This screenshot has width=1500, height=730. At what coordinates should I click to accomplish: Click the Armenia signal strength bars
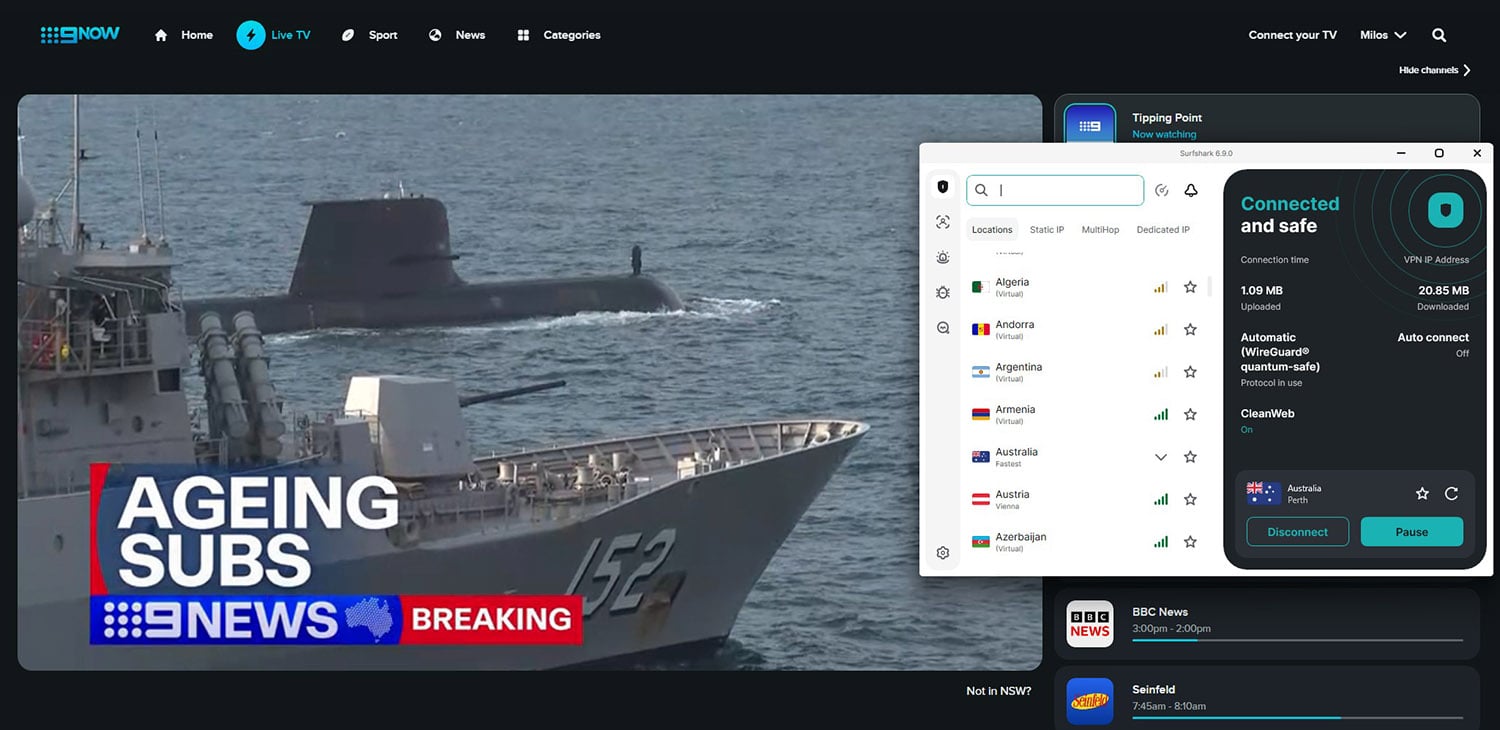1161,414
